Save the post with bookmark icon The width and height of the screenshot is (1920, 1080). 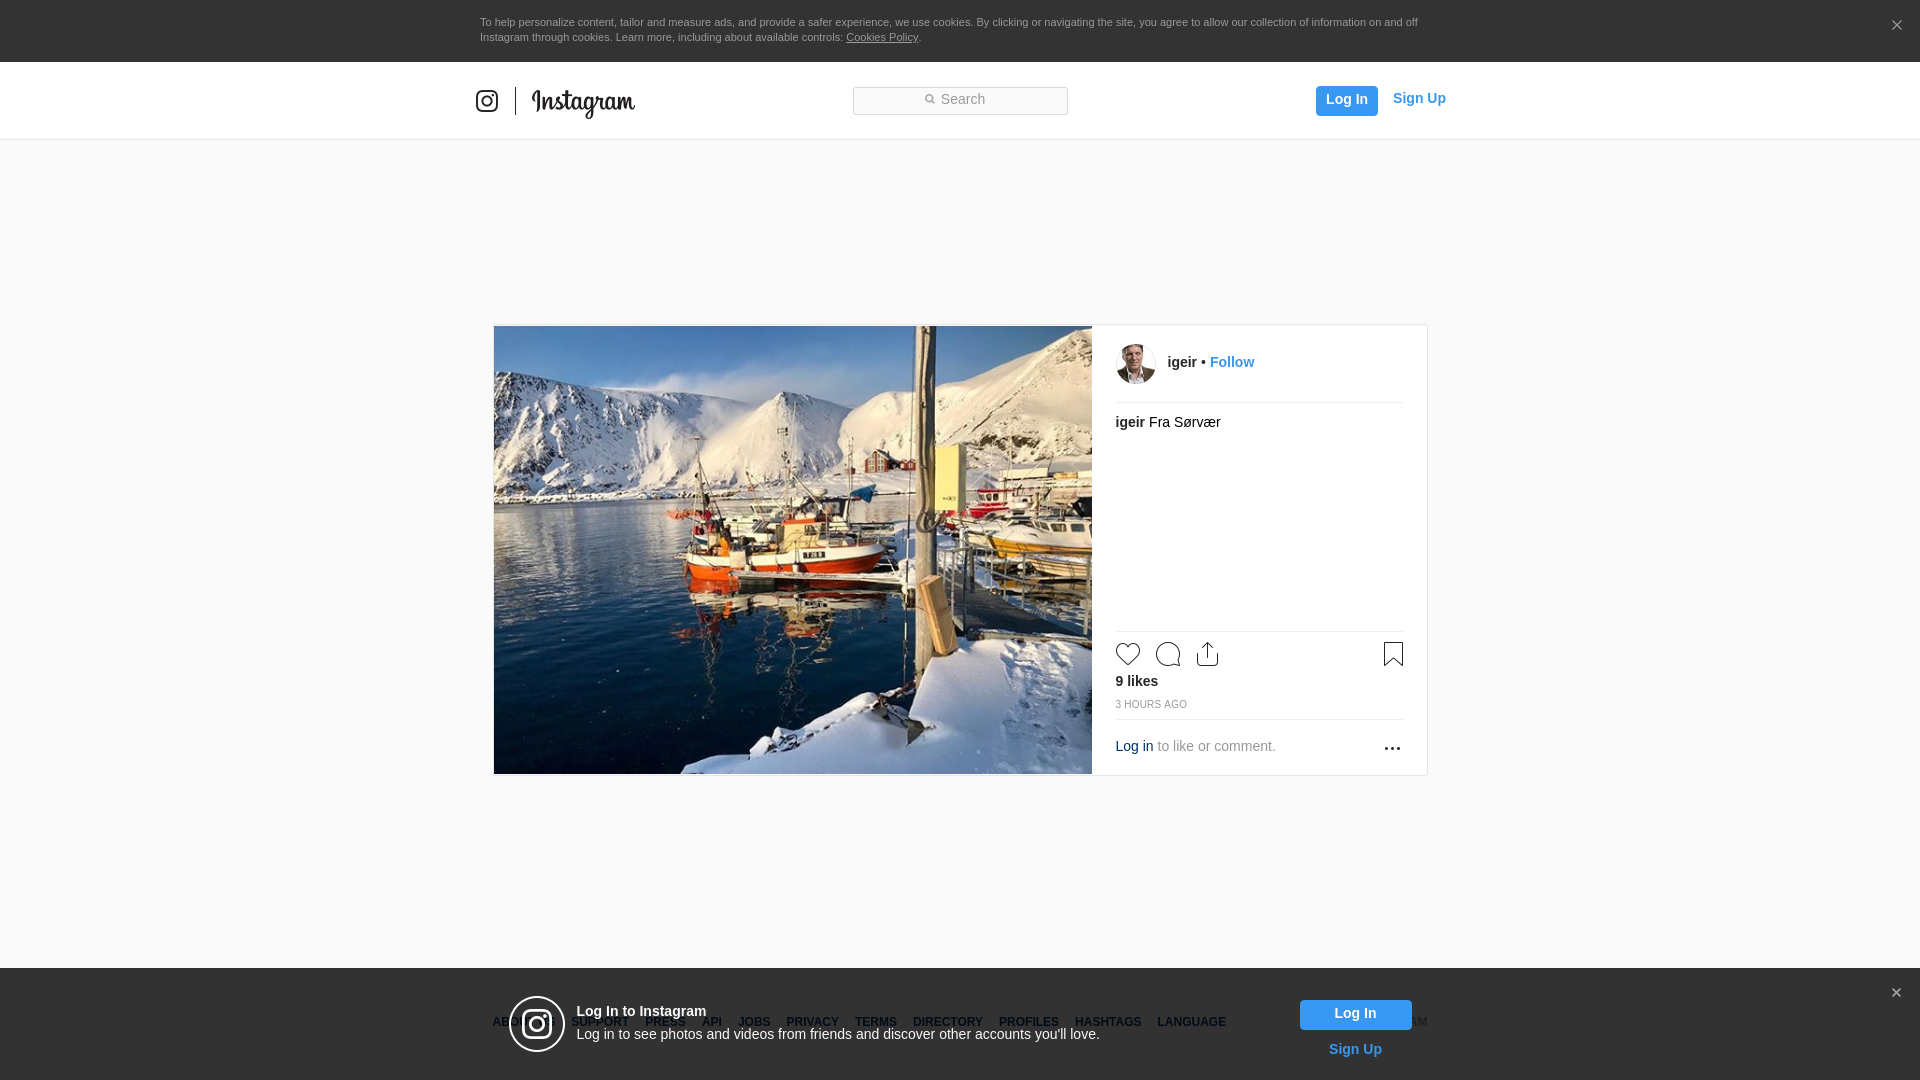1393,654
